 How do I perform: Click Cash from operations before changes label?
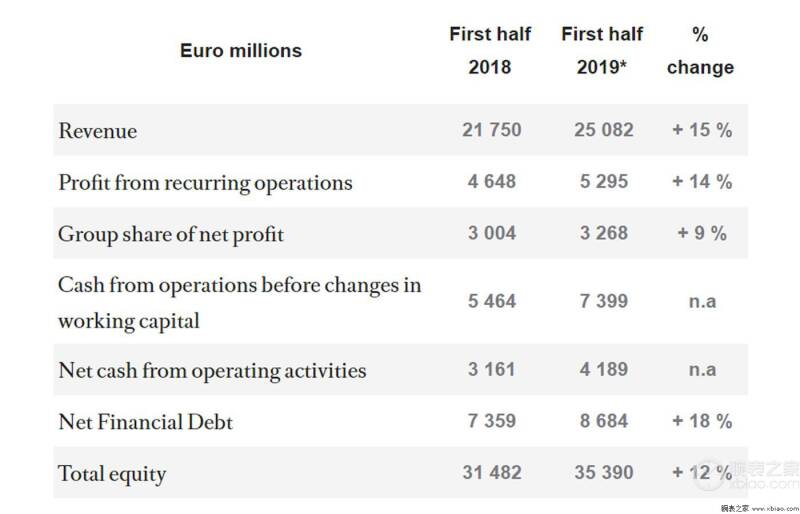point(240,303)
